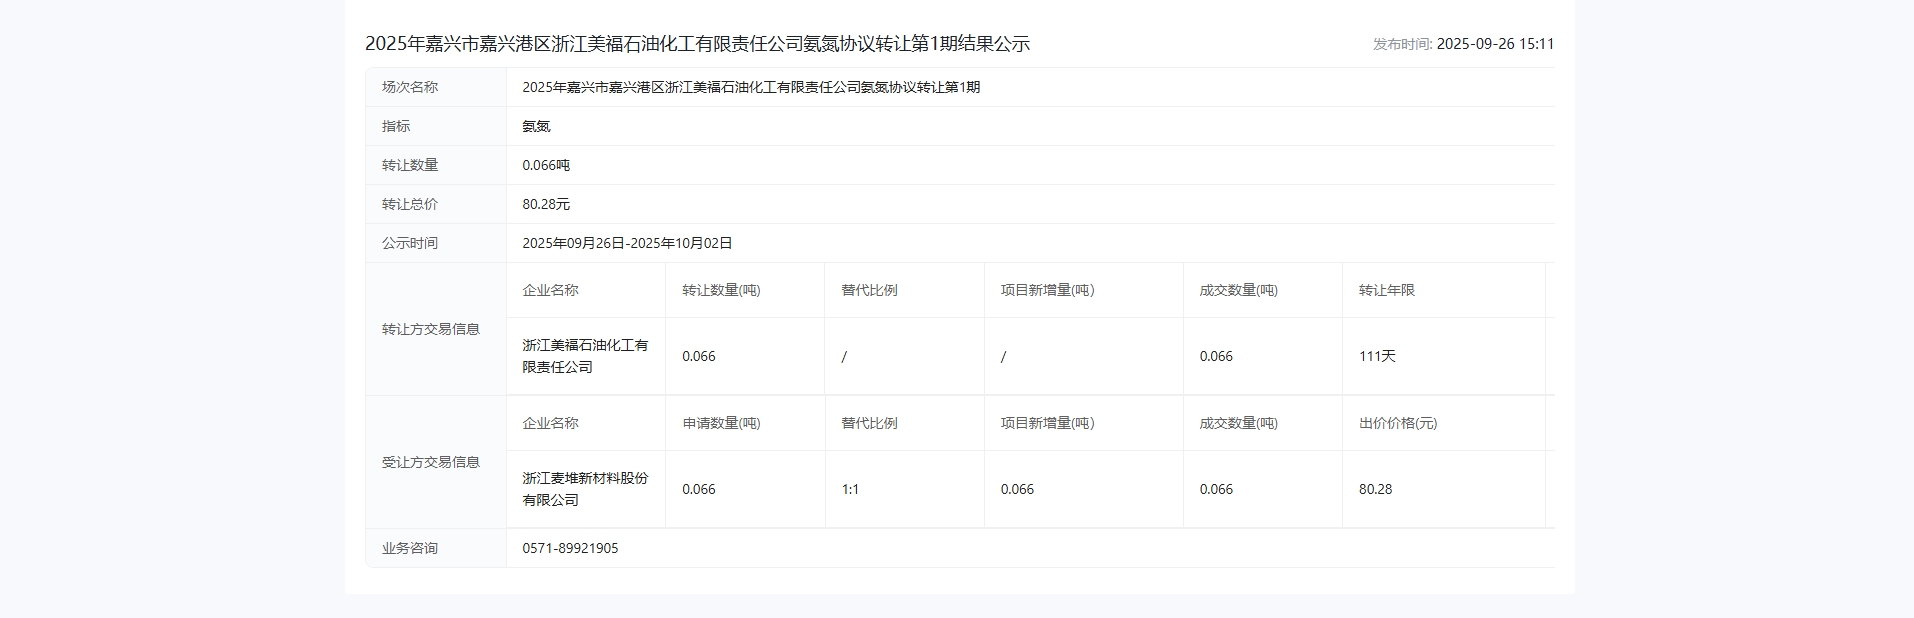Click the 转让年限 column header

1386,290
